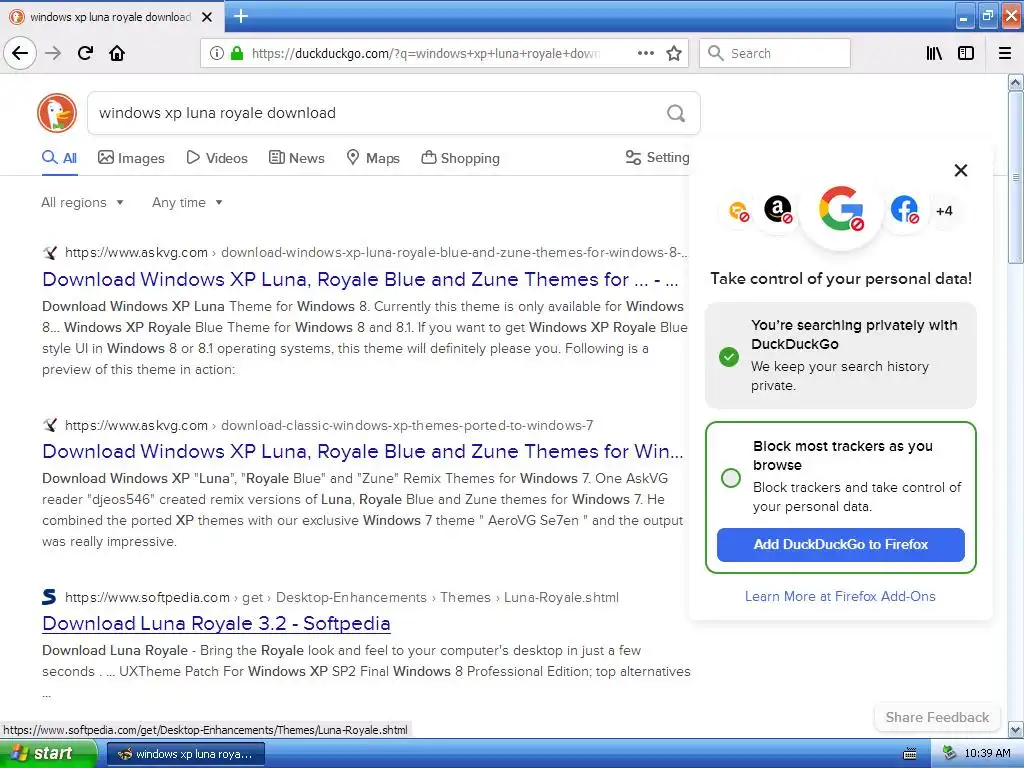
Task: Click the on-screen keyboard icon in taskbar
Action: click(909, 754)
